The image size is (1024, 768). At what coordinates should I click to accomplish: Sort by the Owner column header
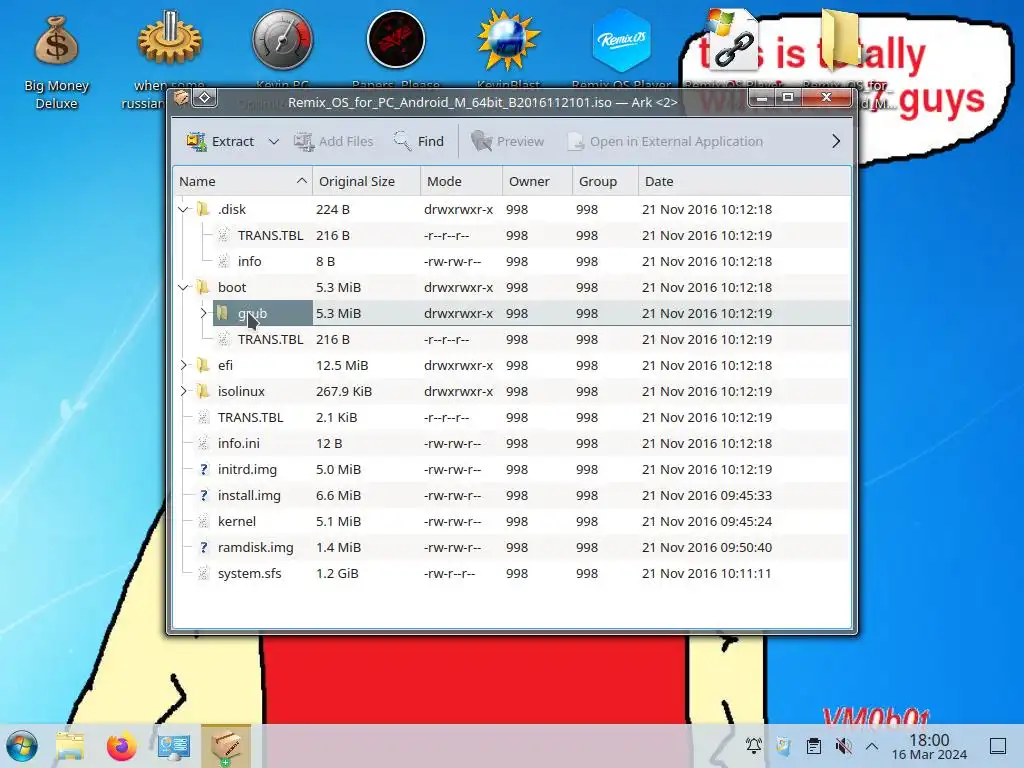click(537, 181)
